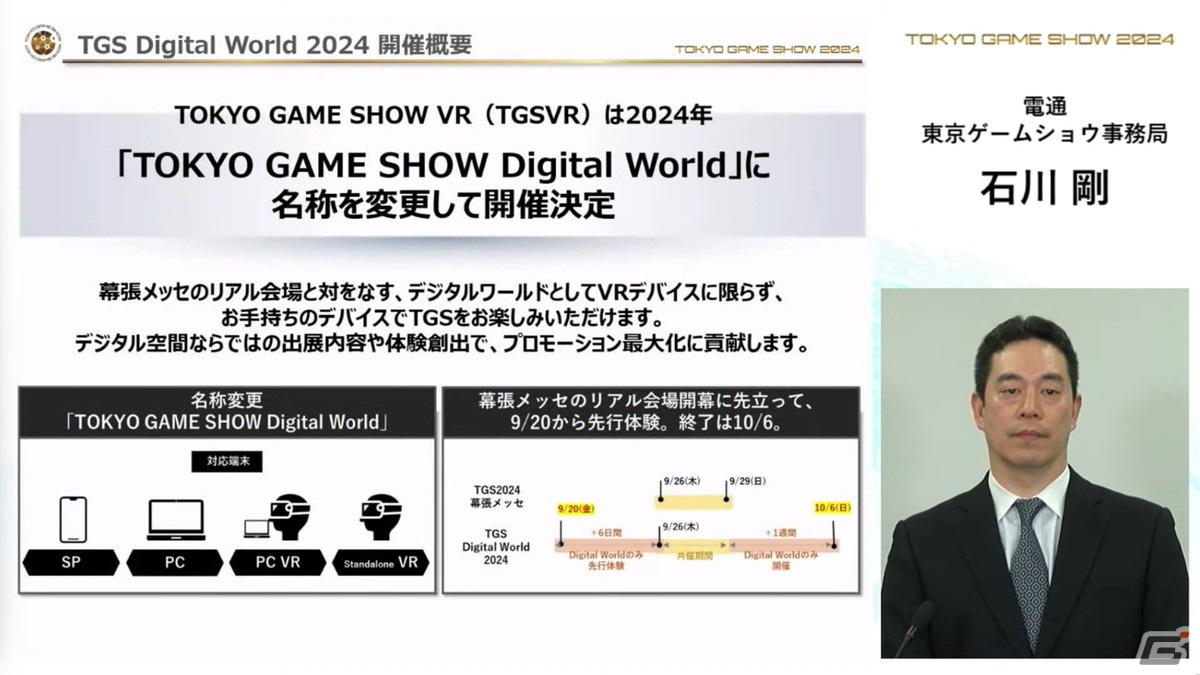The height and width of the screenshot is (675, 1200).
Task: Click the speaker name 石川 剛
Action: pos(1045,187)
